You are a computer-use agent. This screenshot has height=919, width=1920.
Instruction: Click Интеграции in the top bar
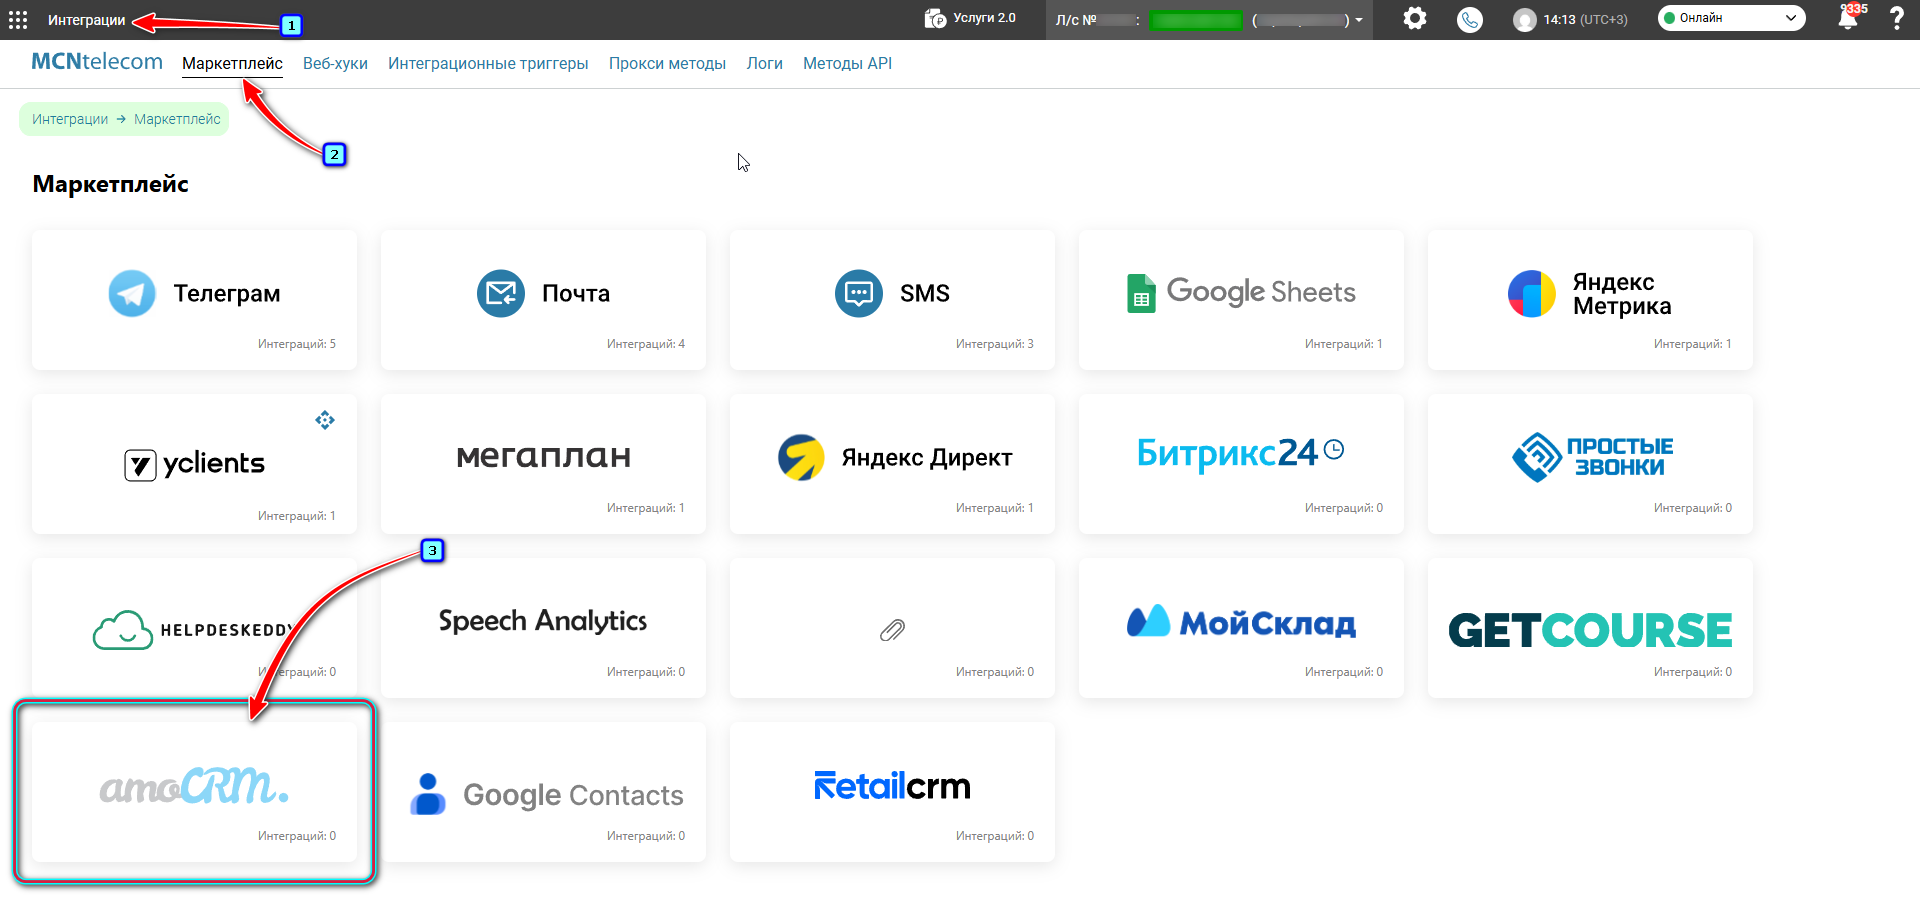click(x=86, y=20)
